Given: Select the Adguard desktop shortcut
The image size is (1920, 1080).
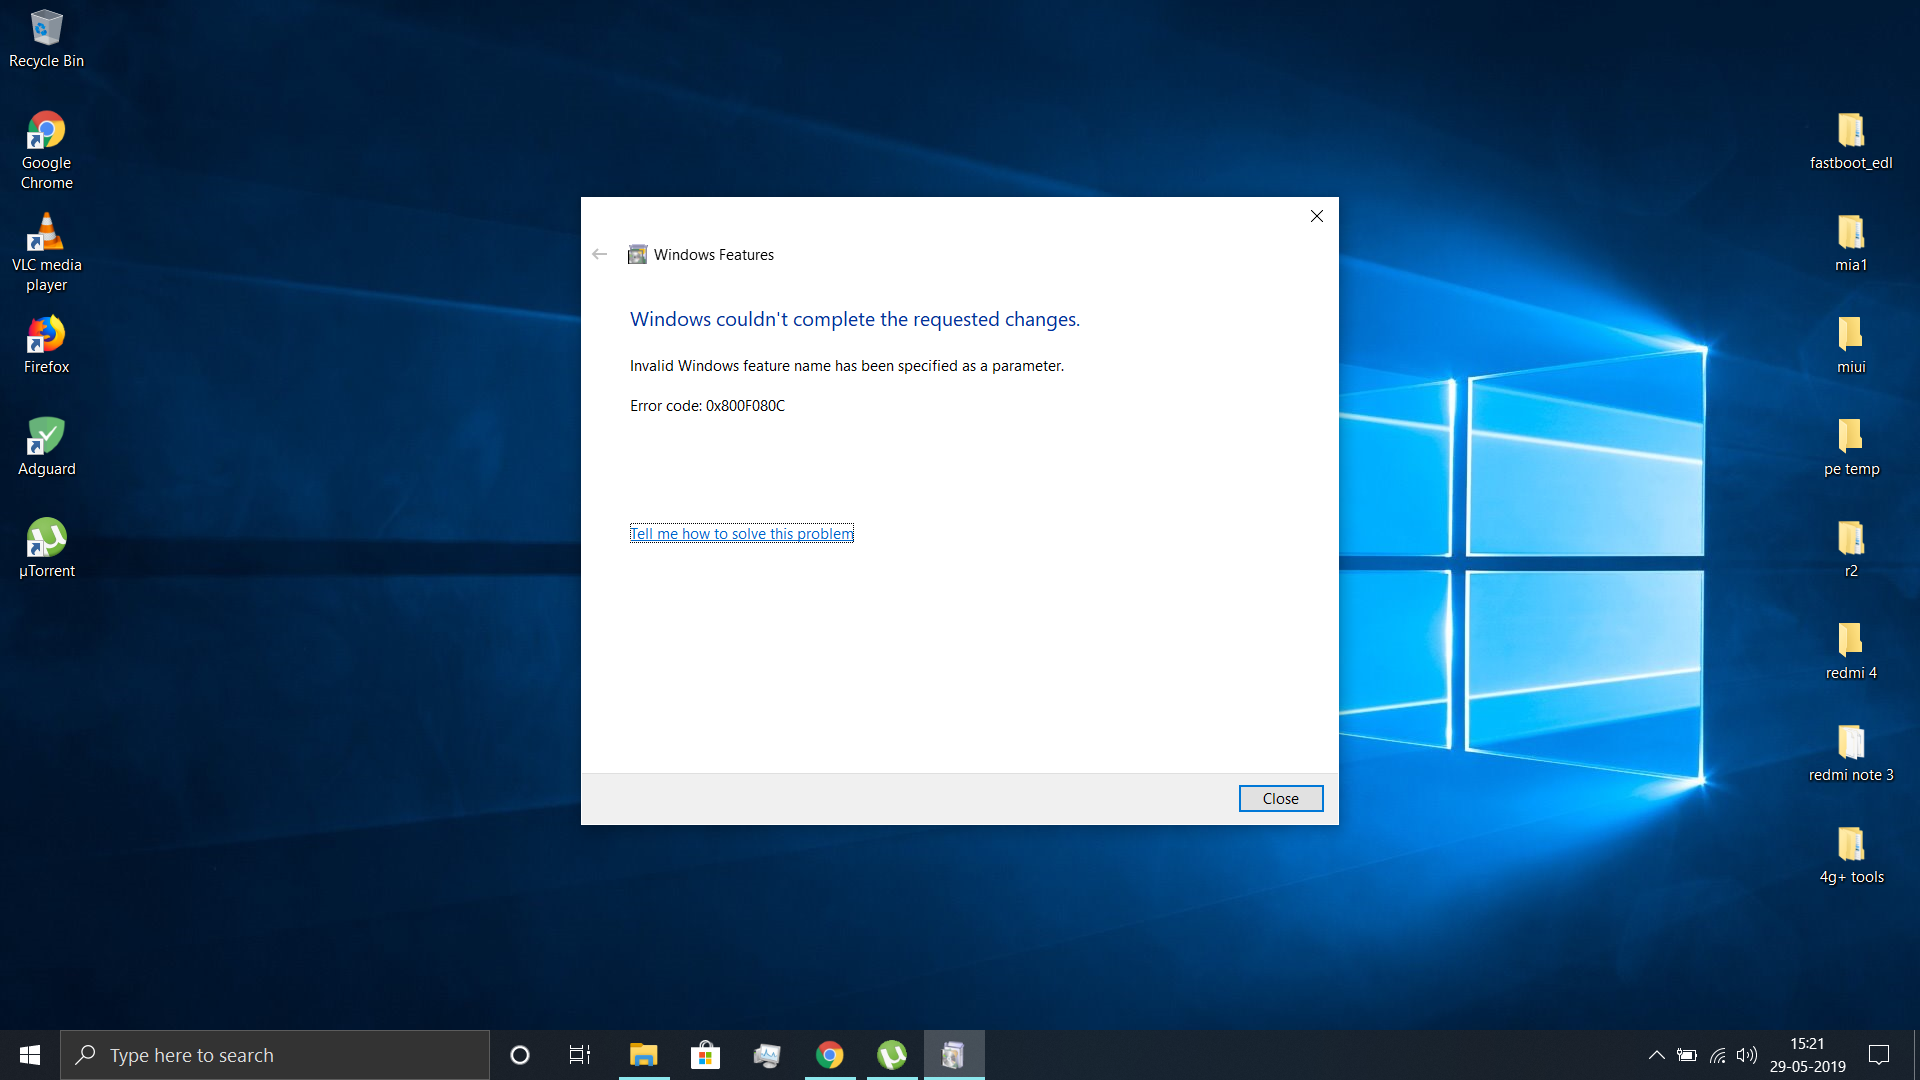Looking at the screenshot, I should pos(46,446).
